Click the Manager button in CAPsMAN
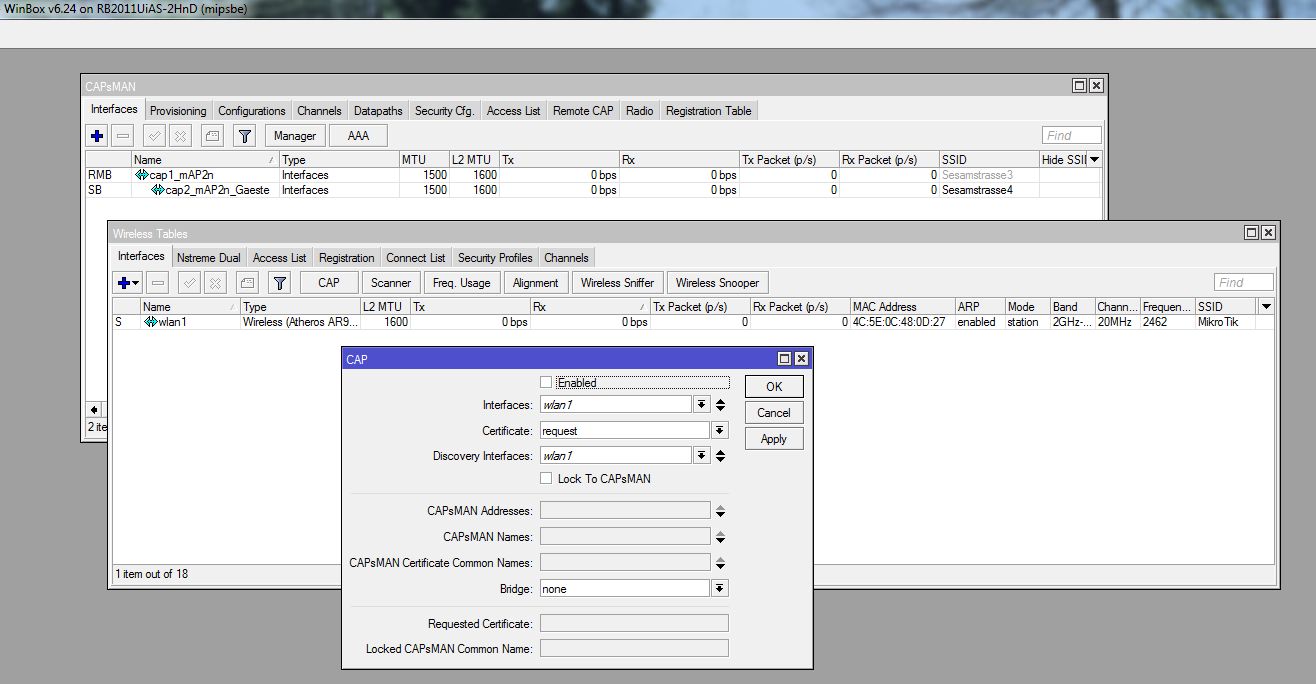 (x=295, y=136)
